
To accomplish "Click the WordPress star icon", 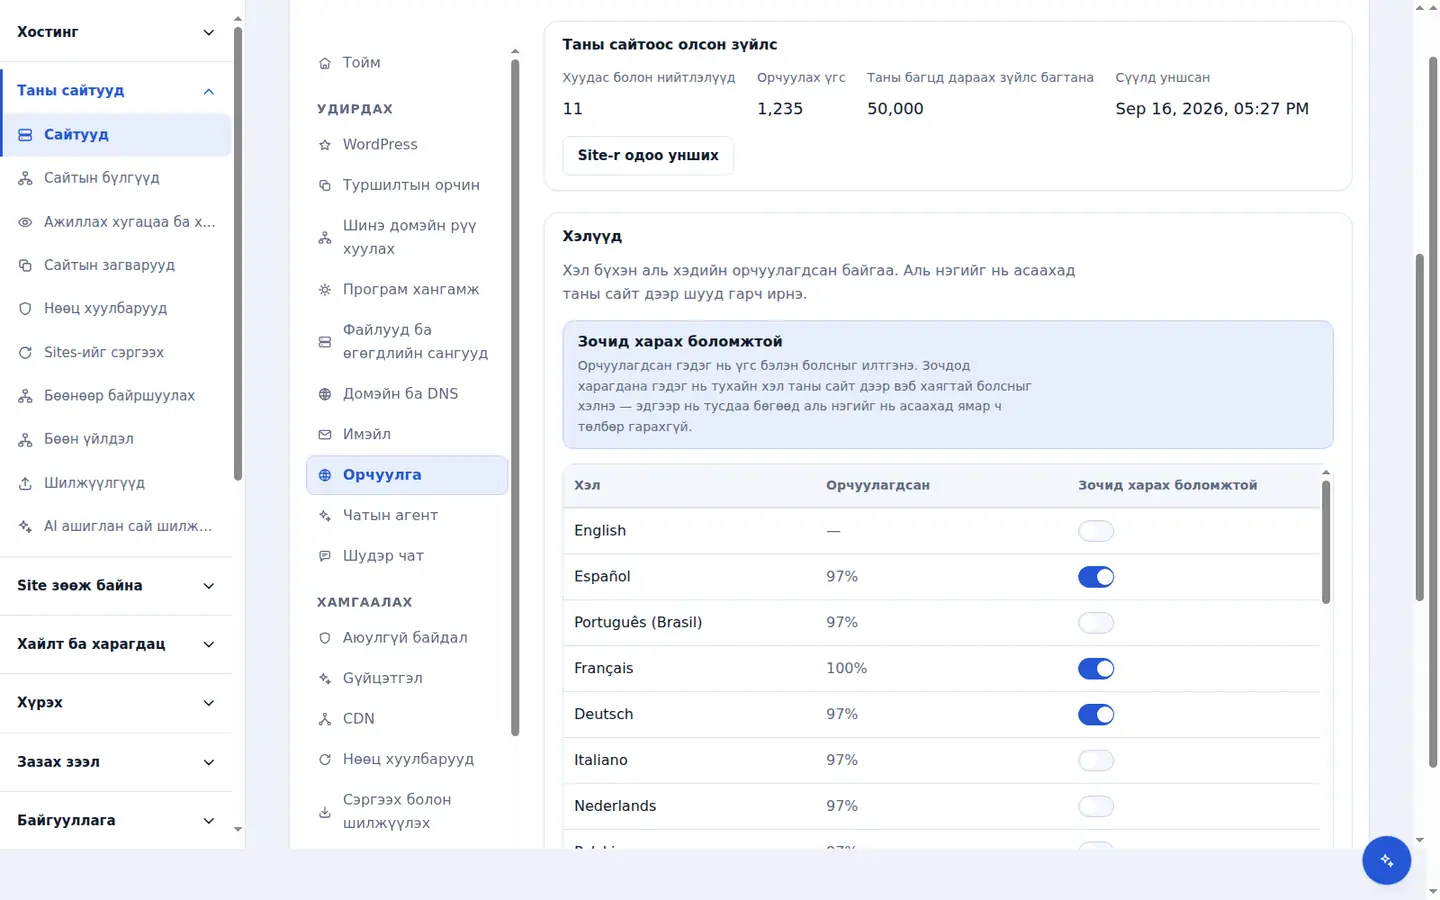I will click(325, 145).
